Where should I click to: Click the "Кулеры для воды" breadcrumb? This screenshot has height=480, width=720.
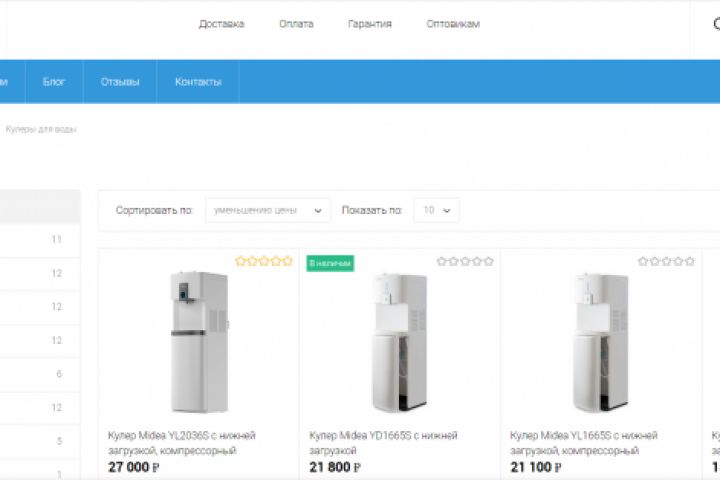41,129
